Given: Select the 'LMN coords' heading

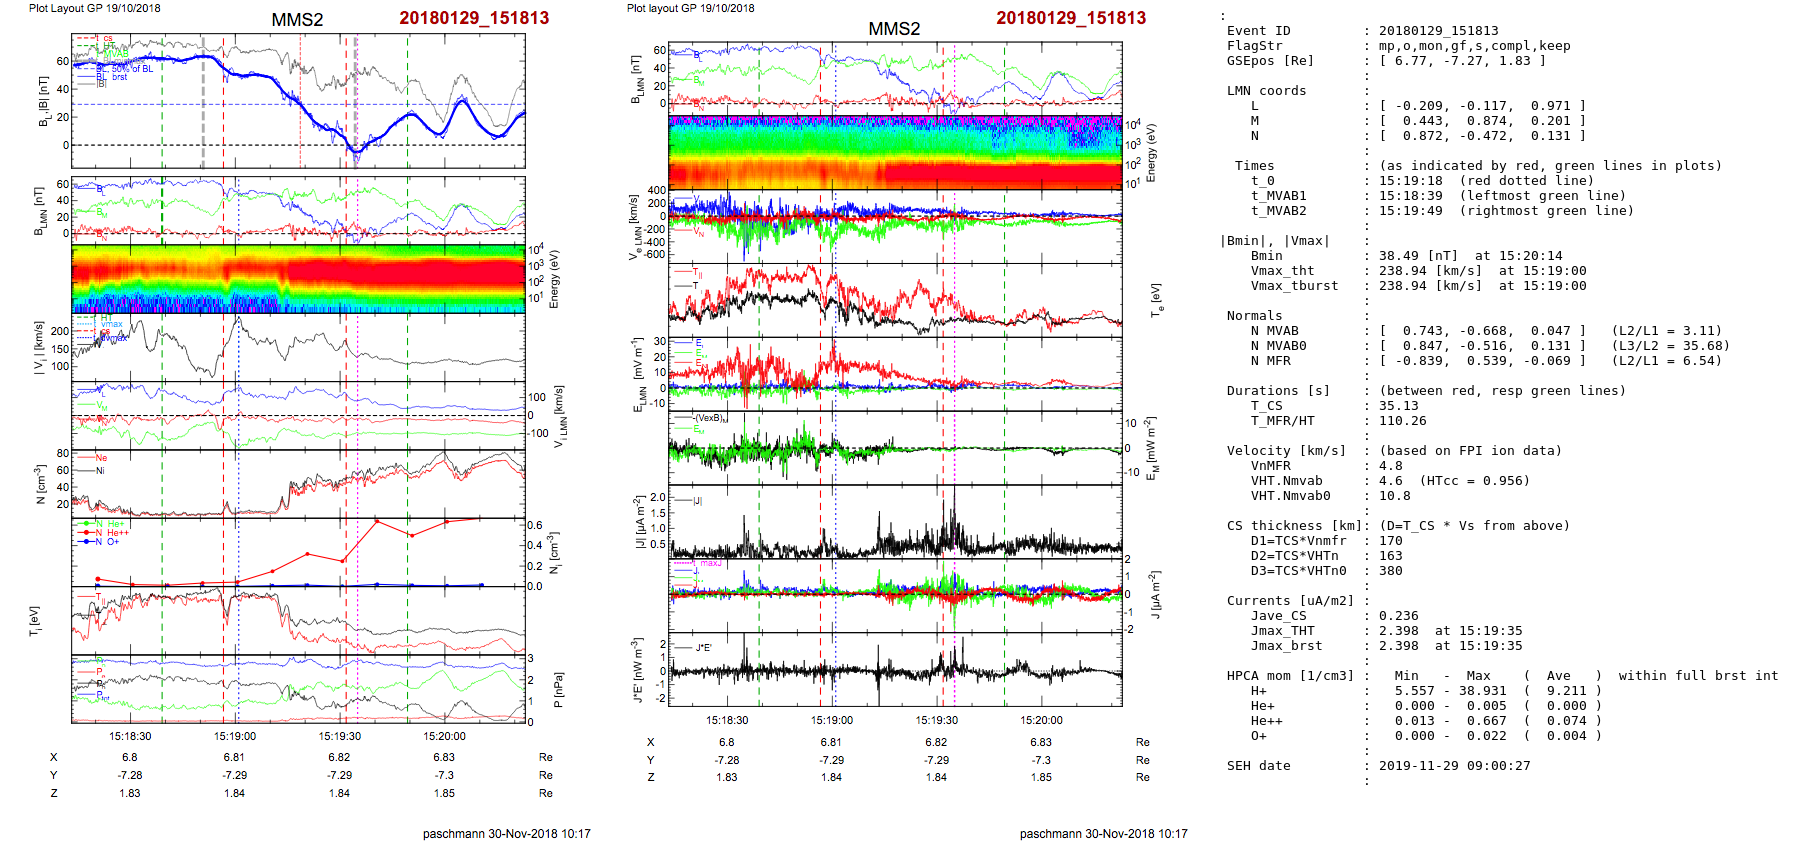Looking at the screenshot, I should 1267,91.
